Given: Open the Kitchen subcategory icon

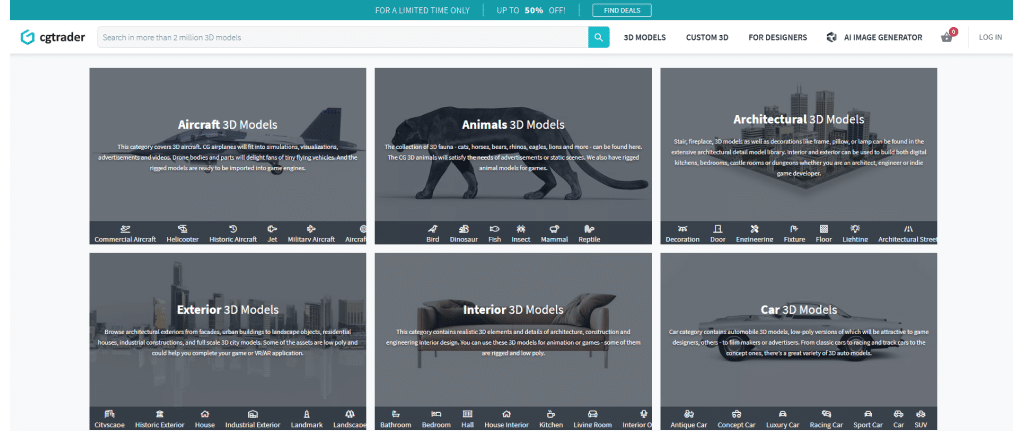Looking at the screenshot, I should pyautogui.click(x=551, y=415).
